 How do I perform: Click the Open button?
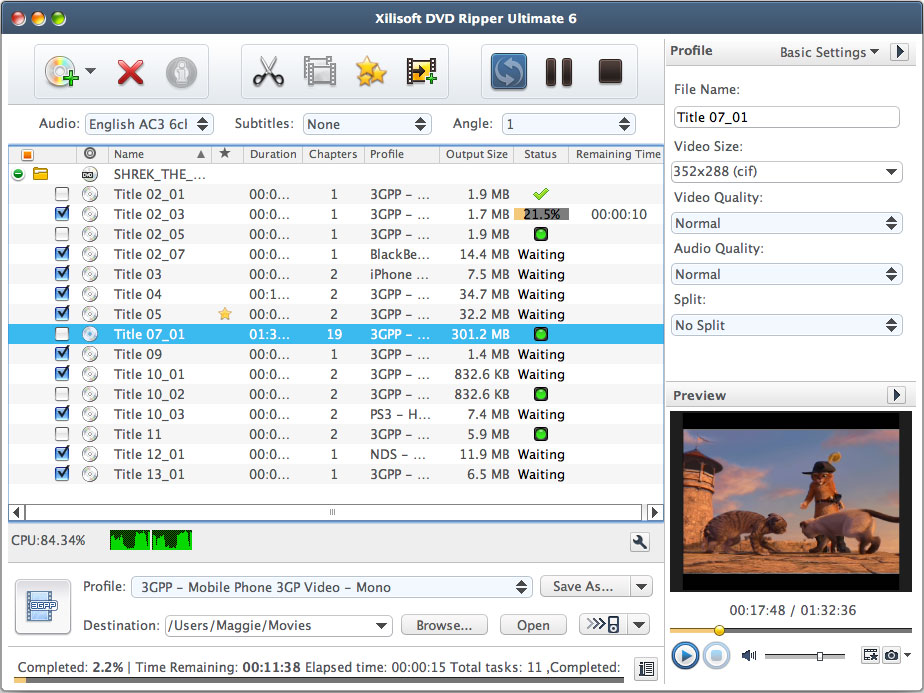click(533, 625)
